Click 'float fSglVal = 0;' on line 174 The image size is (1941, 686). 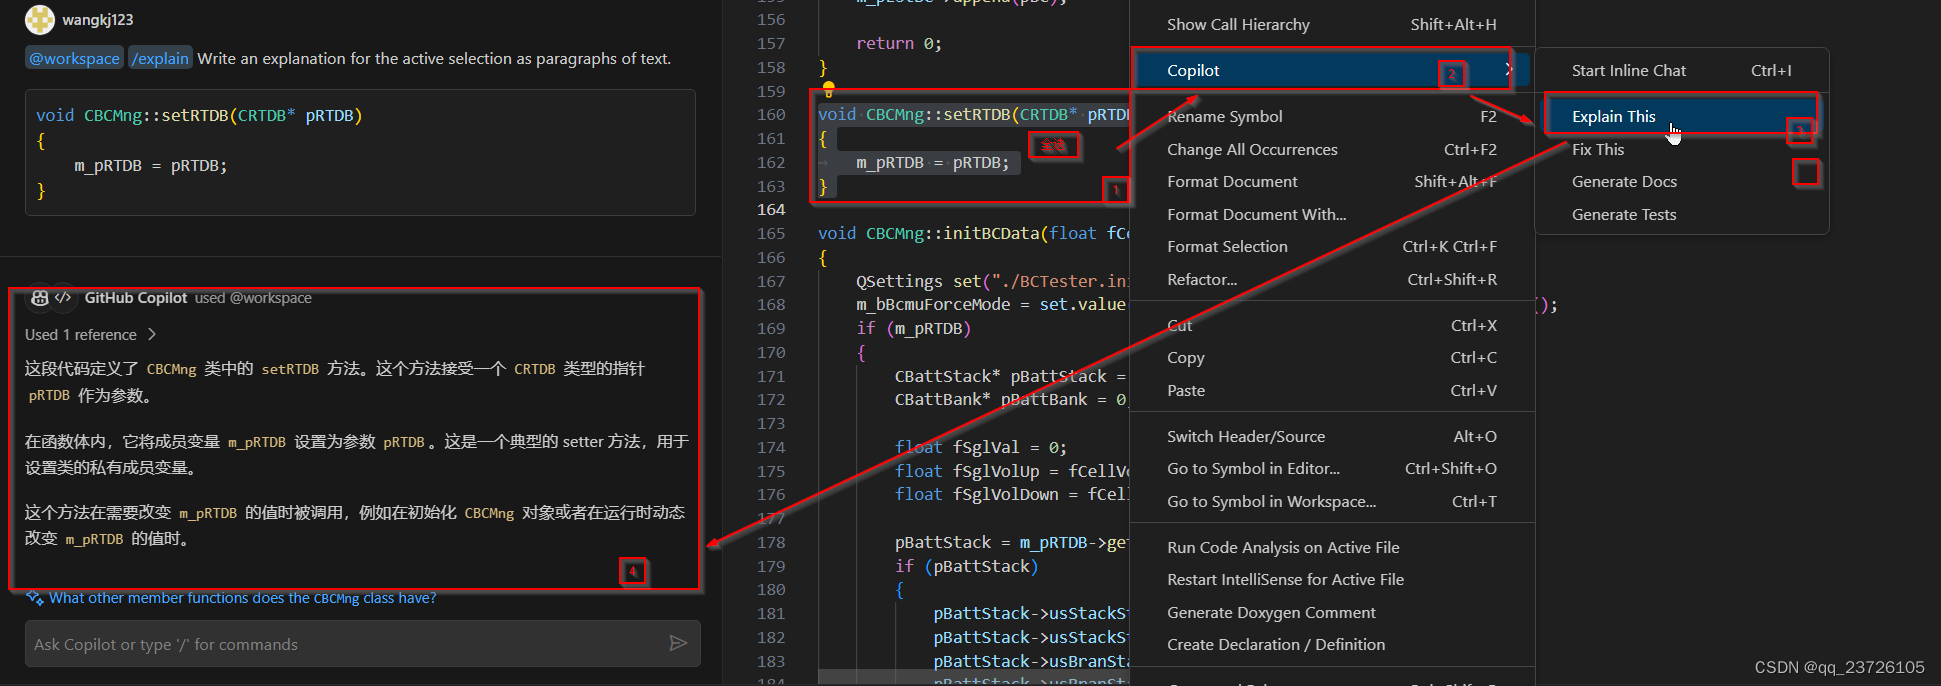(x=981, y=447)
